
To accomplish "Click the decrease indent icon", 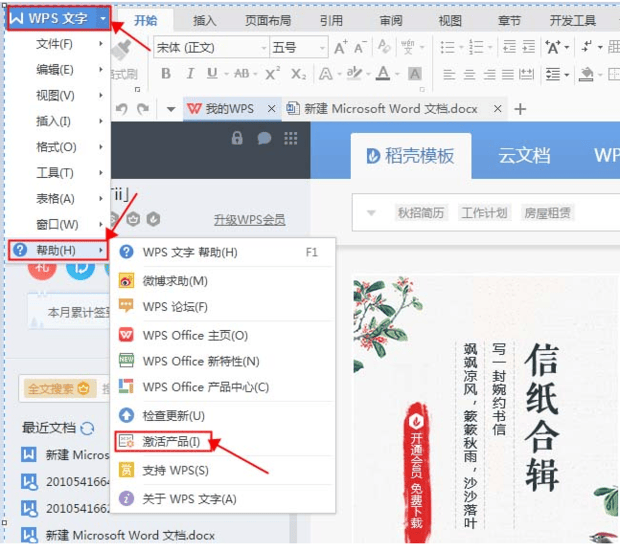I will pyautogui.click(x=509, y=47).
